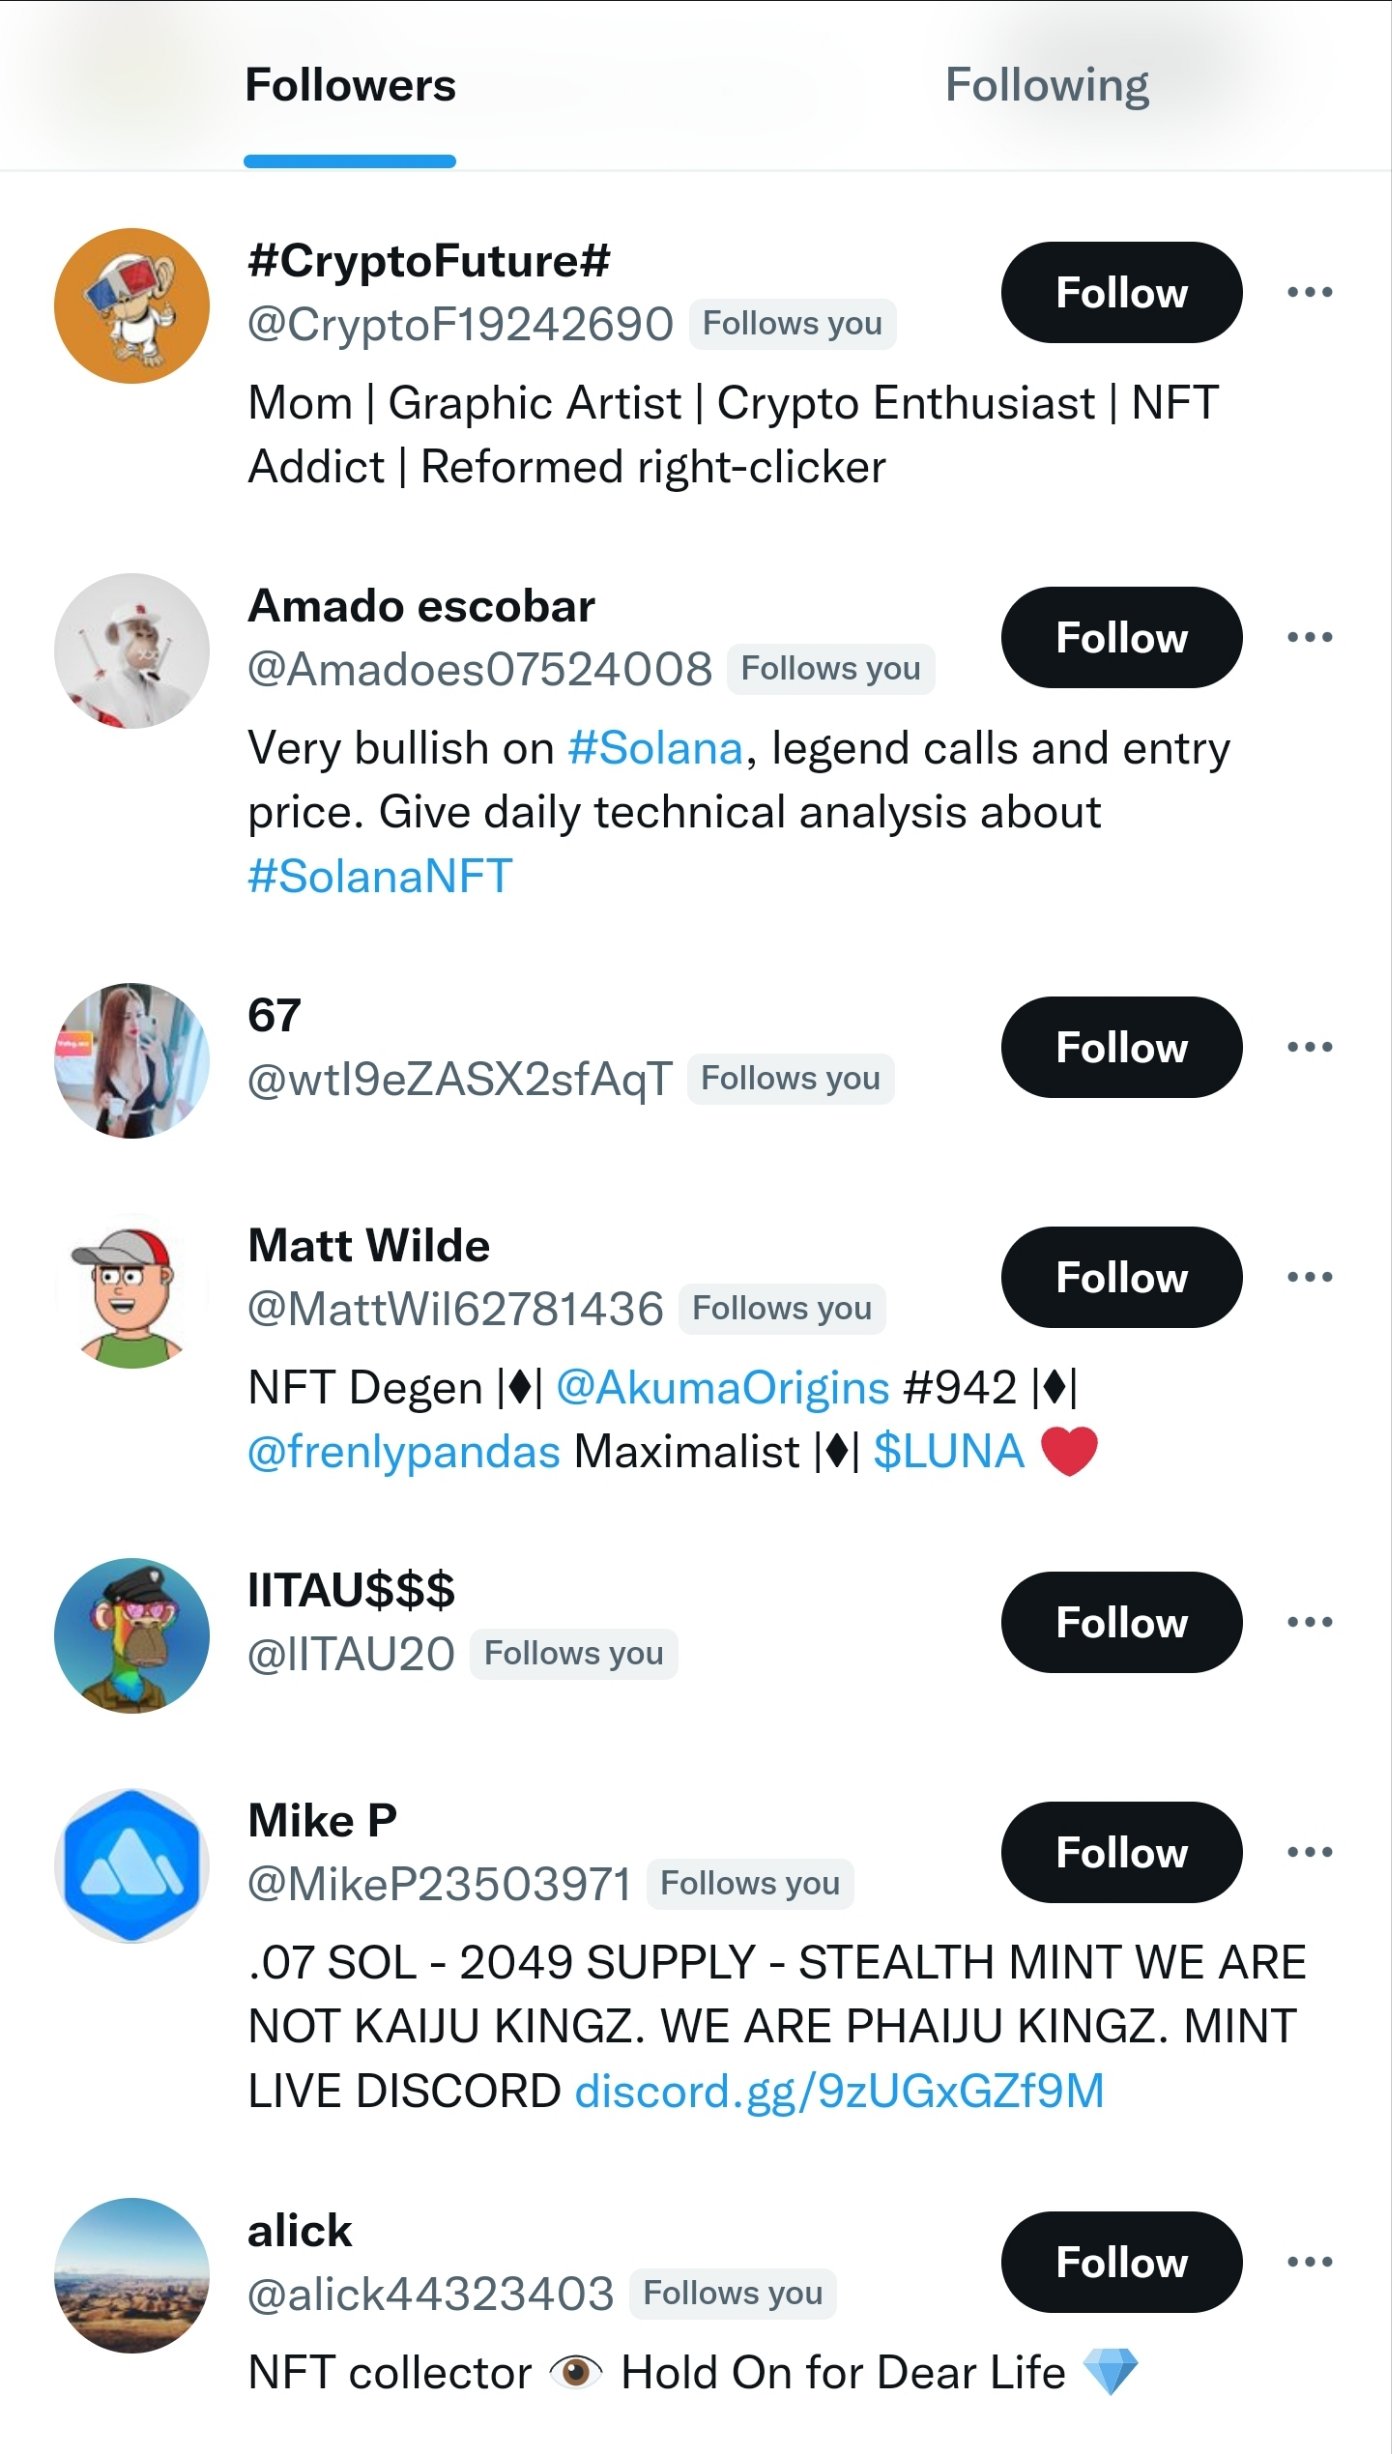Open the #SolanaNFT hashtag link

[380, 876]
